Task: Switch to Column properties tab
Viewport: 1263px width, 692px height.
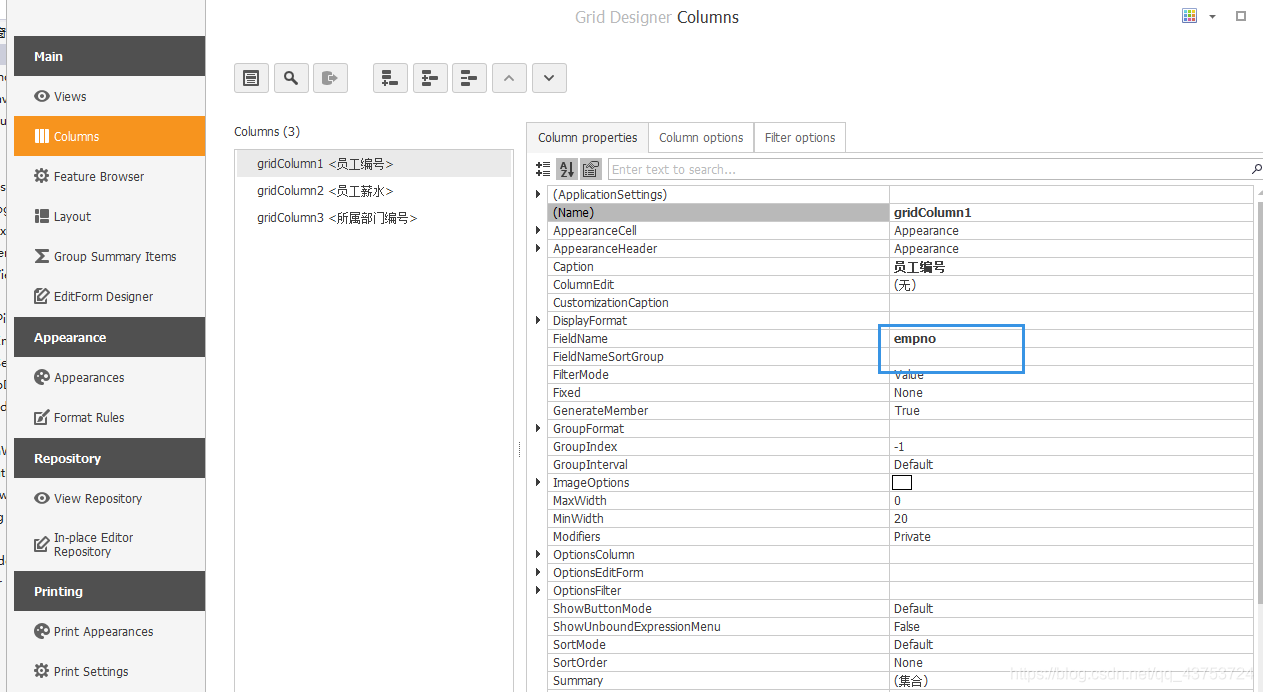Action: tap(587, 137)
